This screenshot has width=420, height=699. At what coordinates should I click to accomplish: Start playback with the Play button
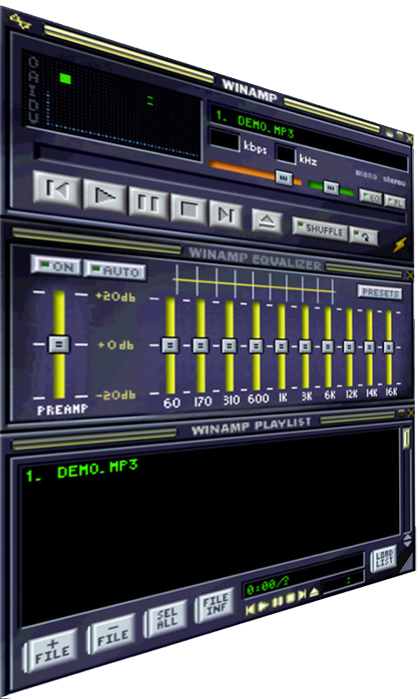pos(105,197)
